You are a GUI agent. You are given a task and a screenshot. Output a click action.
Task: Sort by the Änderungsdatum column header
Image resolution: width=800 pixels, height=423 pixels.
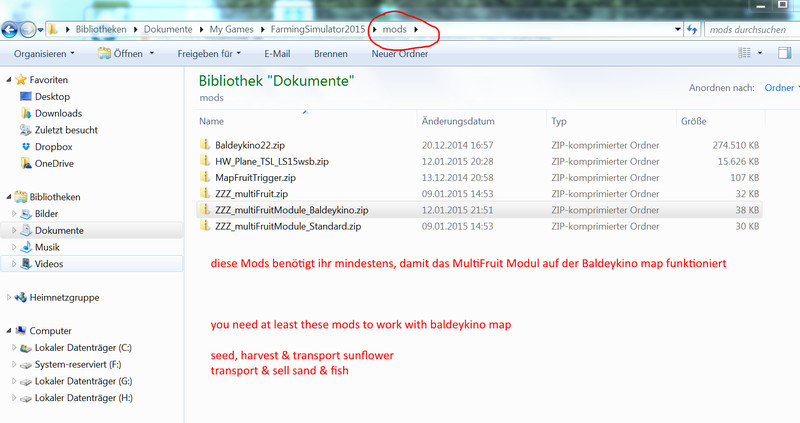click(458, 121)
